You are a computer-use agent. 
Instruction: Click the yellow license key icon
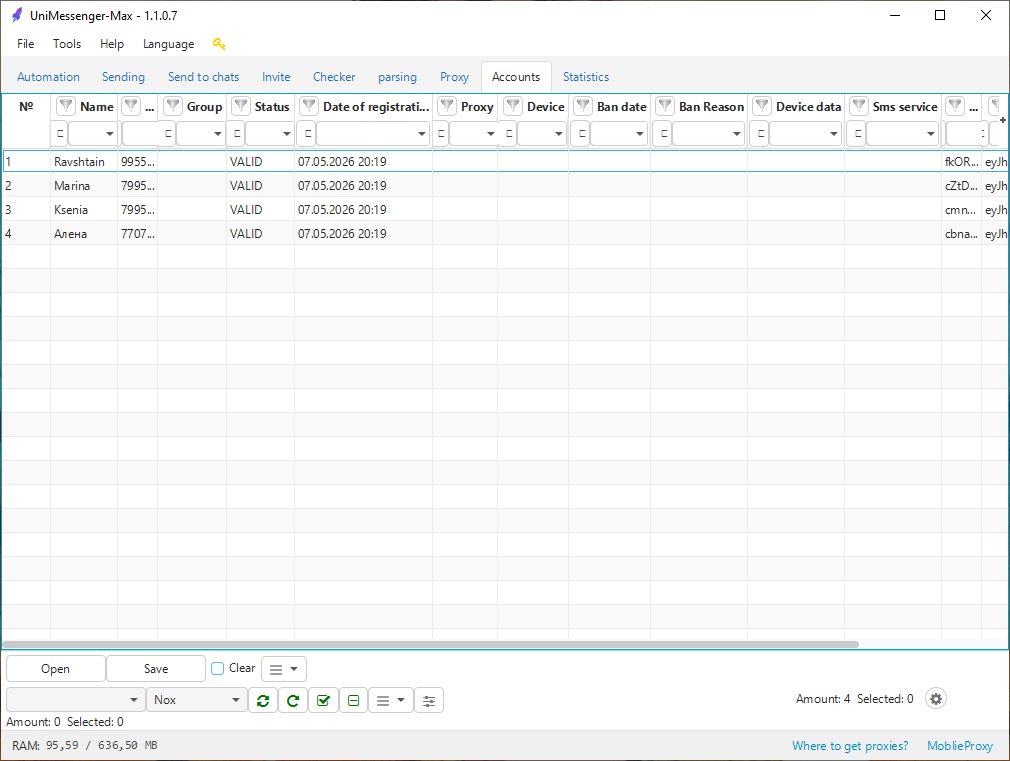[x=219, y=44]
